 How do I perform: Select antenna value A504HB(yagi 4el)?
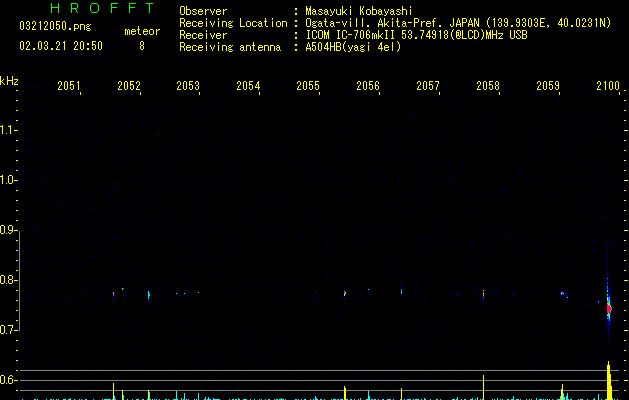point(353,47)
